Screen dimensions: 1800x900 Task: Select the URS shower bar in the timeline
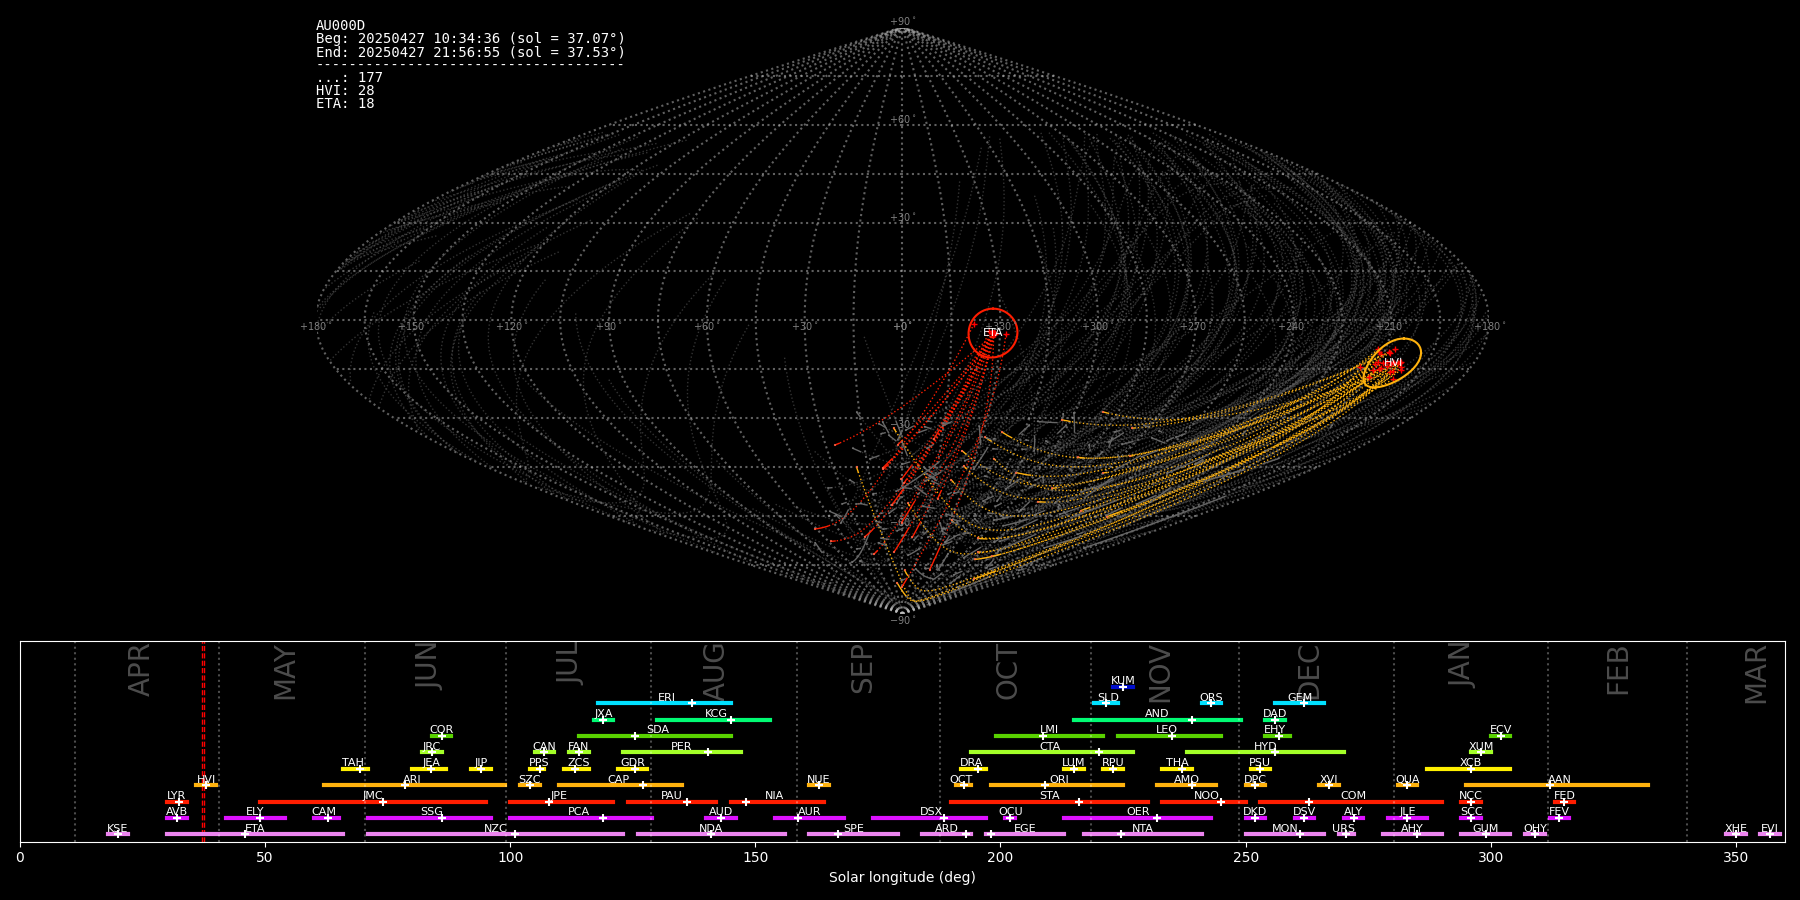[1346, 834]
